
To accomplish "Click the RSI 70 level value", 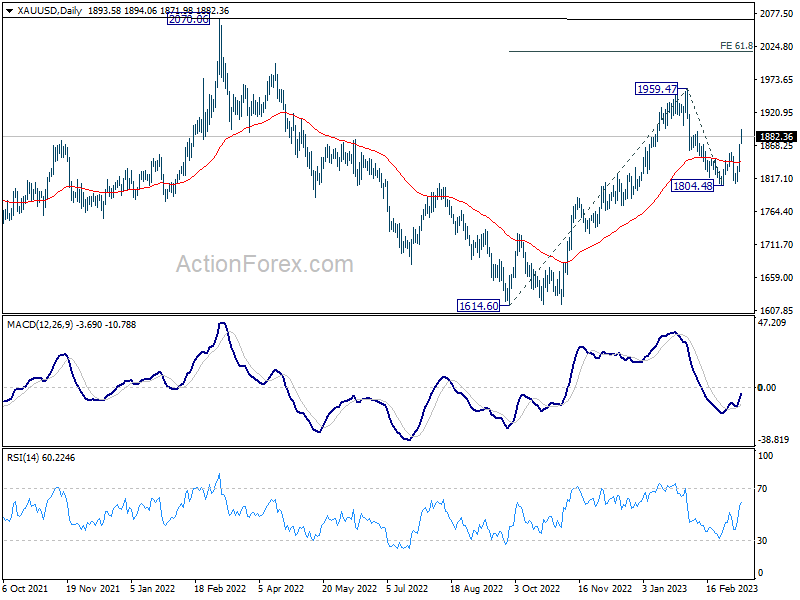I will click(x=762, y=489).
